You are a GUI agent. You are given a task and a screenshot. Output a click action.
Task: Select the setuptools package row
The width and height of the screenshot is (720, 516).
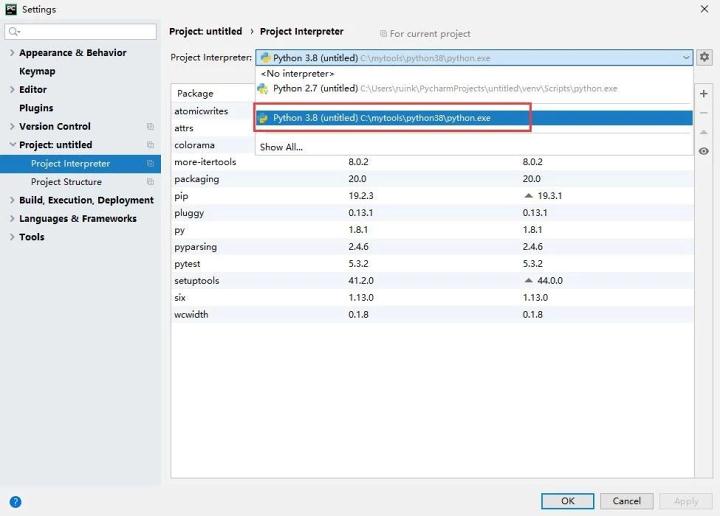tap(432, 280)
